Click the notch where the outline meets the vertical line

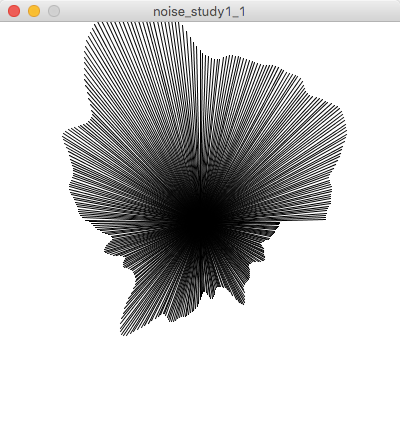201,53
